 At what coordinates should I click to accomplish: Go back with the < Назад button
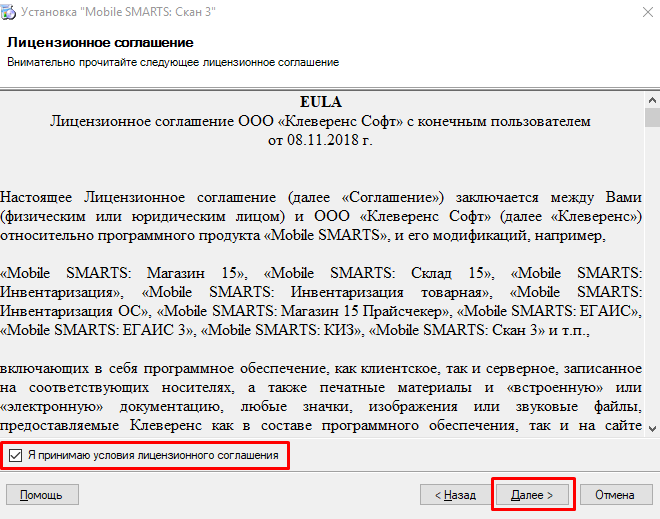click(x=455, y=495)
